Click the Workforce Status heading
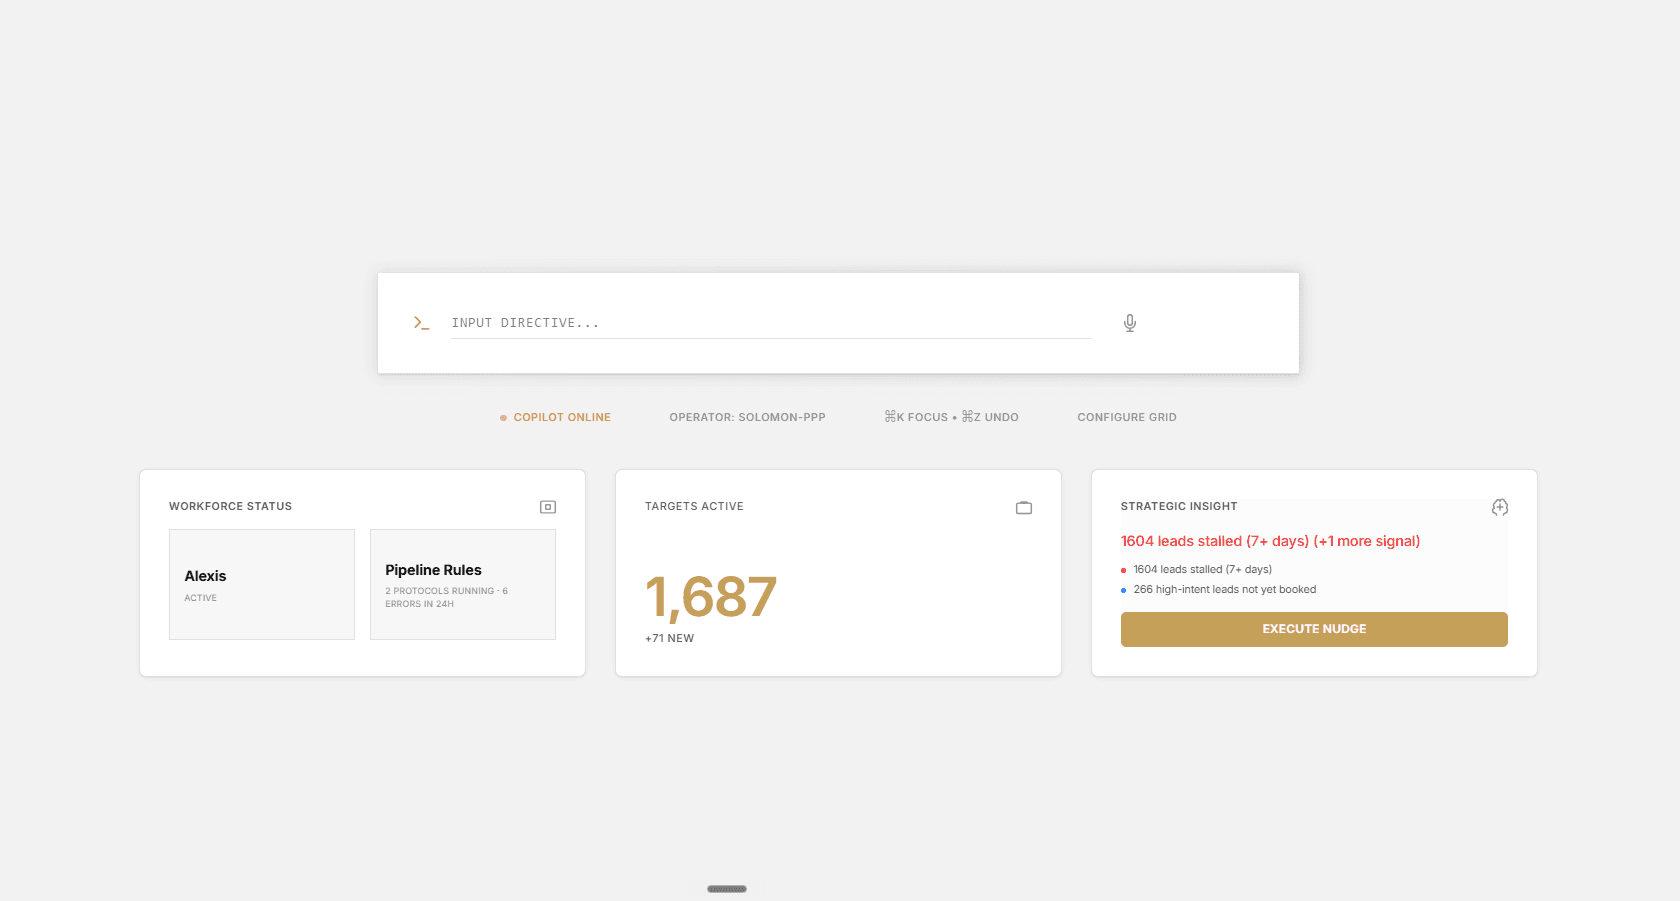 click(x=230, y=506)
